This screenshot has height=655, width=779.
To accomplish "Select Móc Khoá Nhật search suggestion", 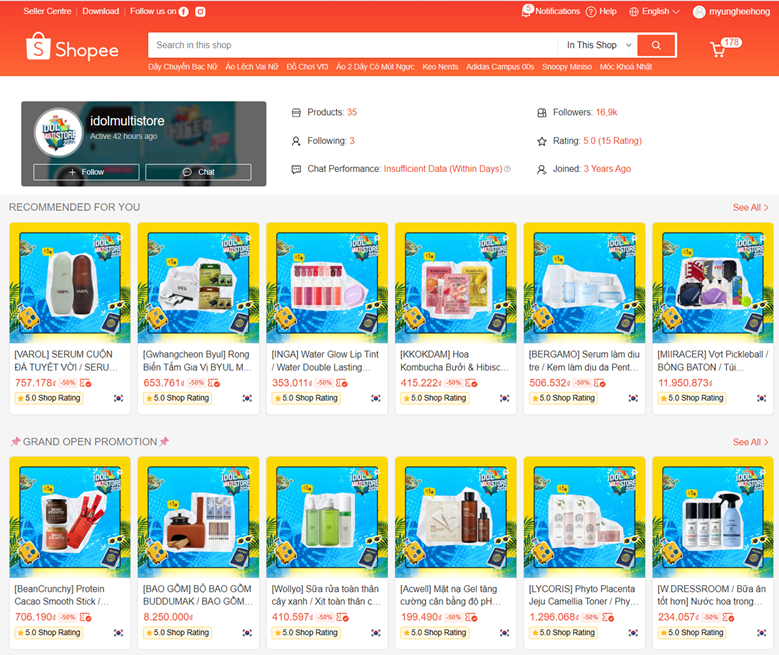I will click(x=626, y=67).
